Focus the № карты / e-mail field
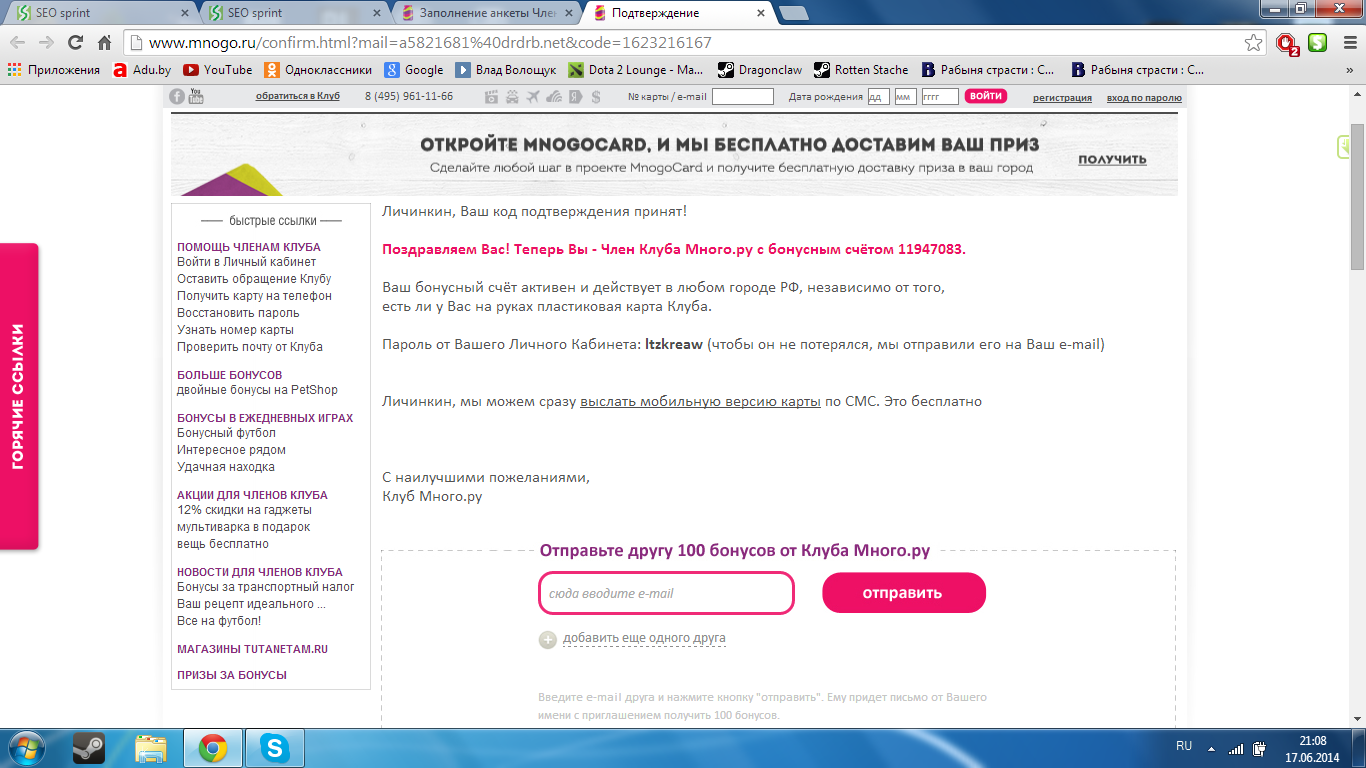This screenshot has width=1366, height=768. click(x=743, y=97)
